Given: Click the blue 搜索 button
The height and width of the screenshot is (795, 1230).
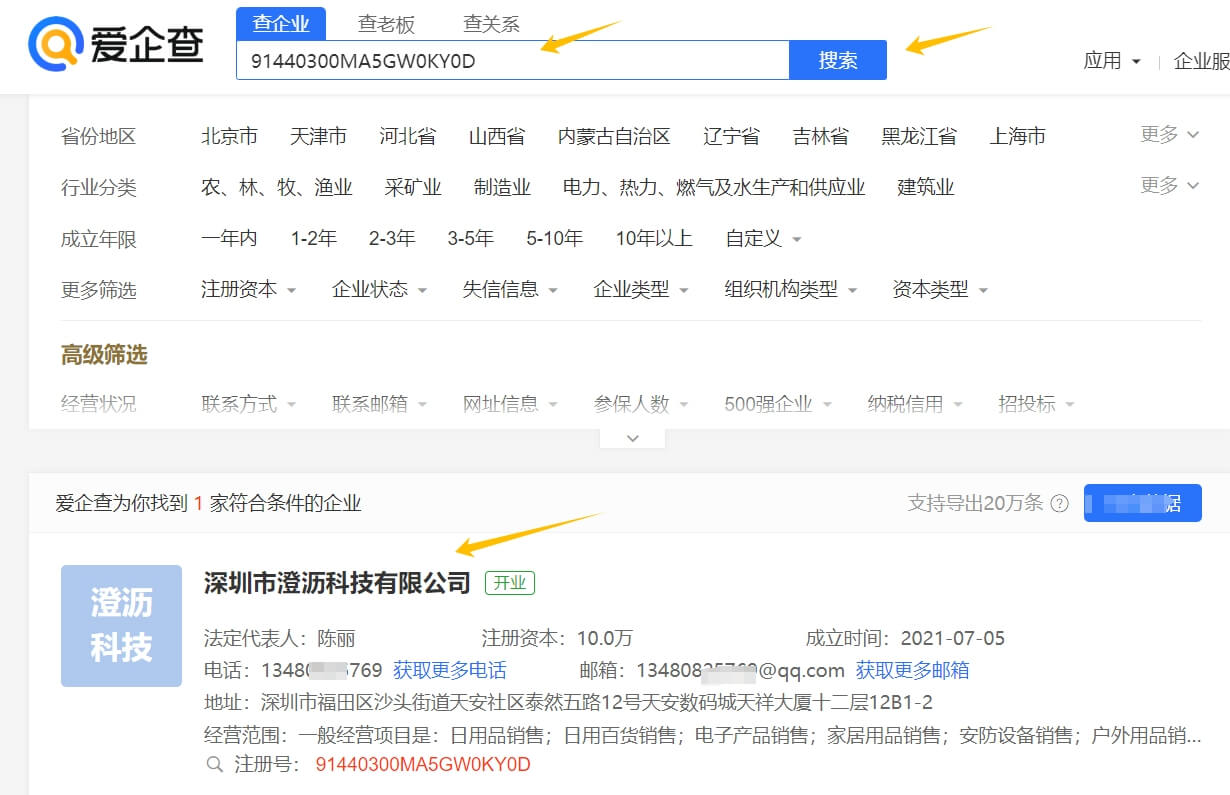Looking at the screenshot, I should [x=838, y=60].
